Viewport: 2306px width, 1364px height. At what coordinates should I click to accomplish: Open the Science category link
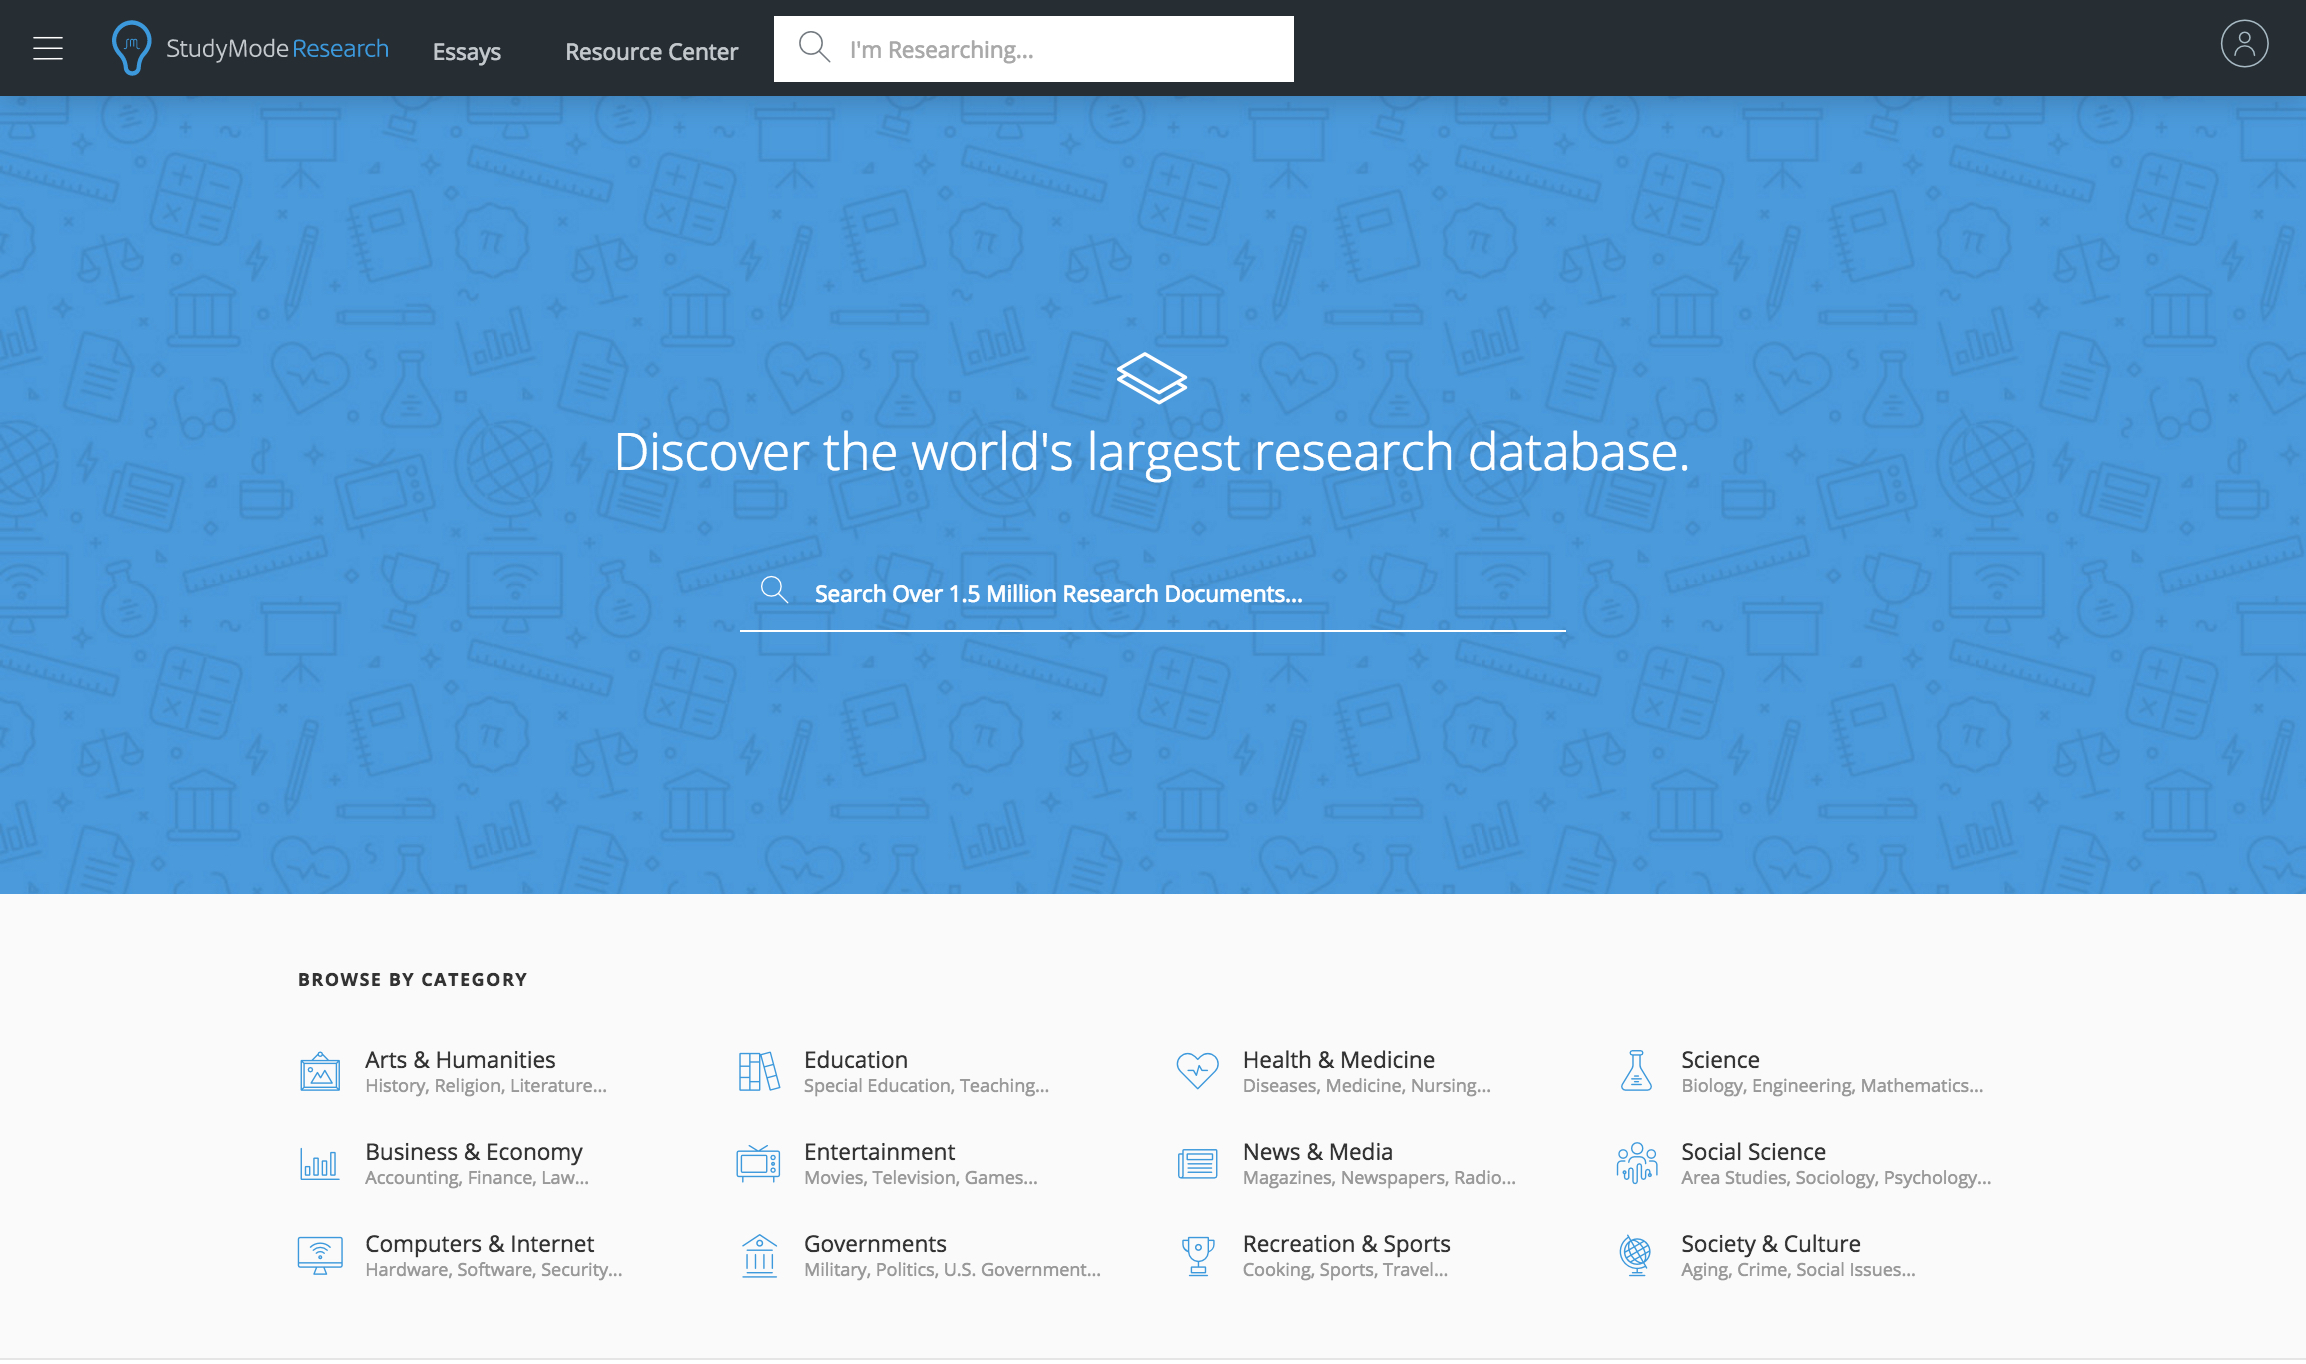coord(1720,1059)
